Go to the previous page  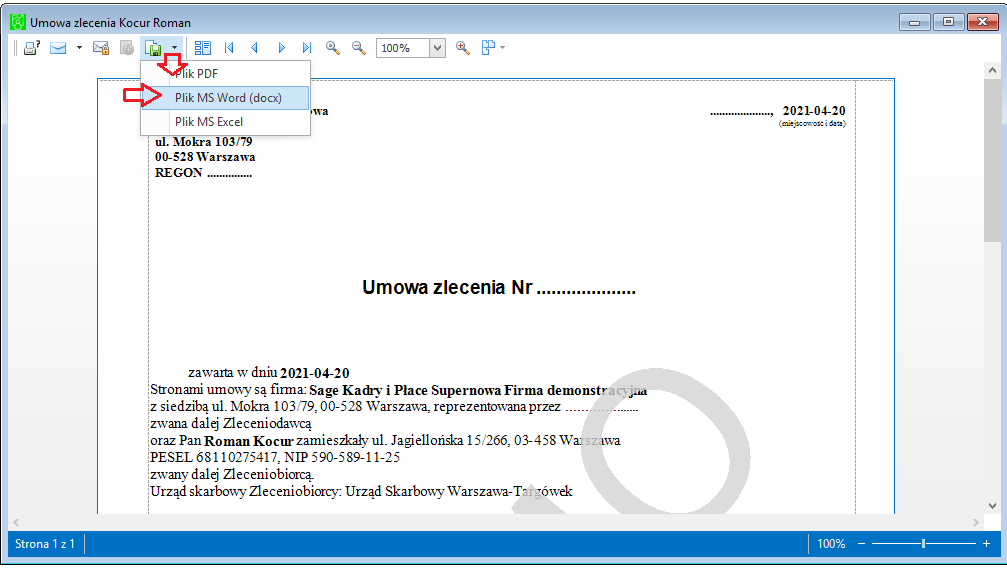click(x=254, y=48)
